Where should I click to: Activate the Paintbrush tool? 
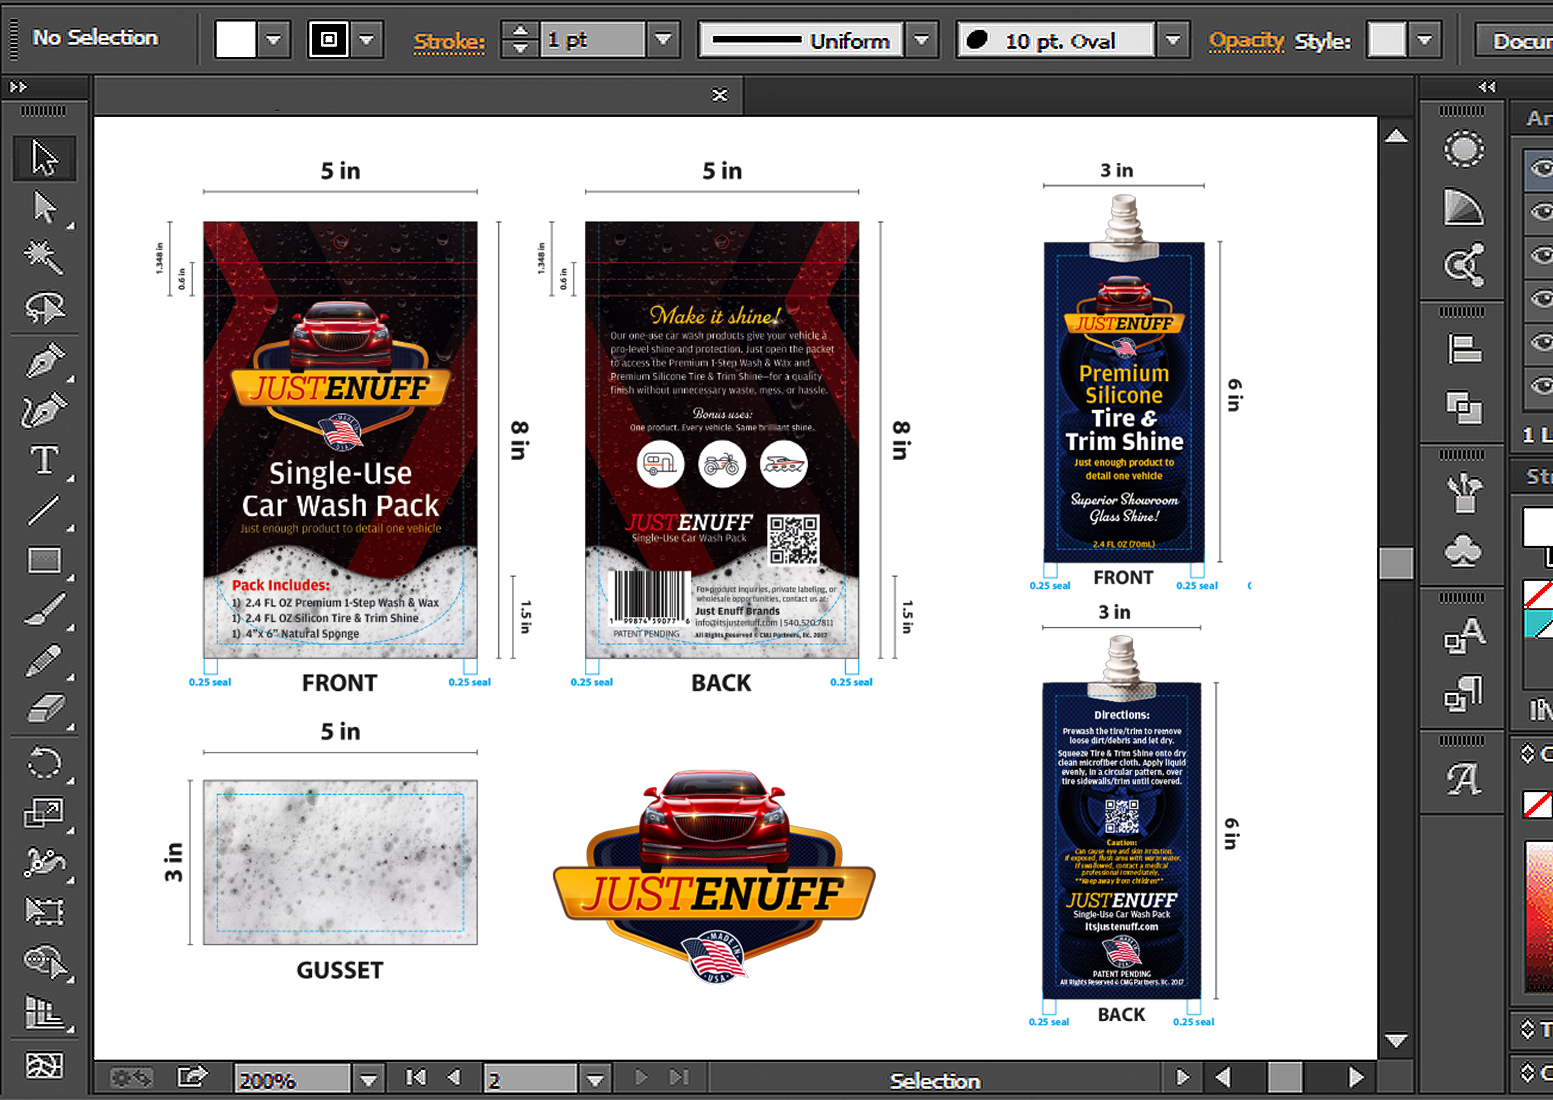click(44, 610)
